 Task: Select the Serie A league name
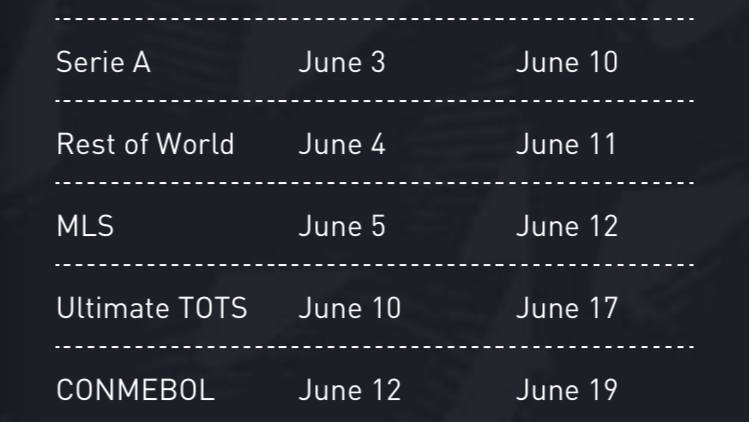[104, 62]
